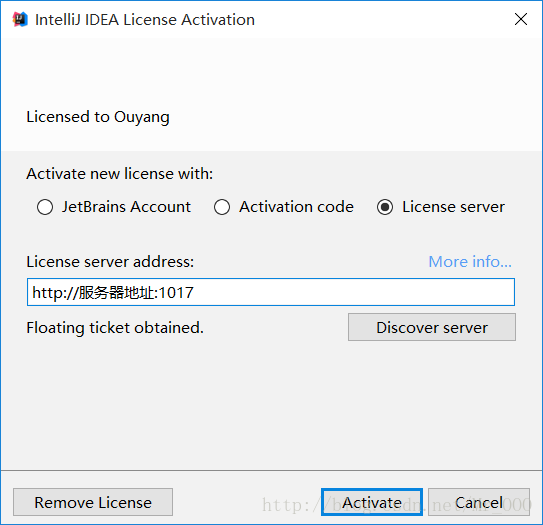The width and height of the screenshot is (543, 525).
Task: Click the Activation code option label
Action: pos(296,207)
